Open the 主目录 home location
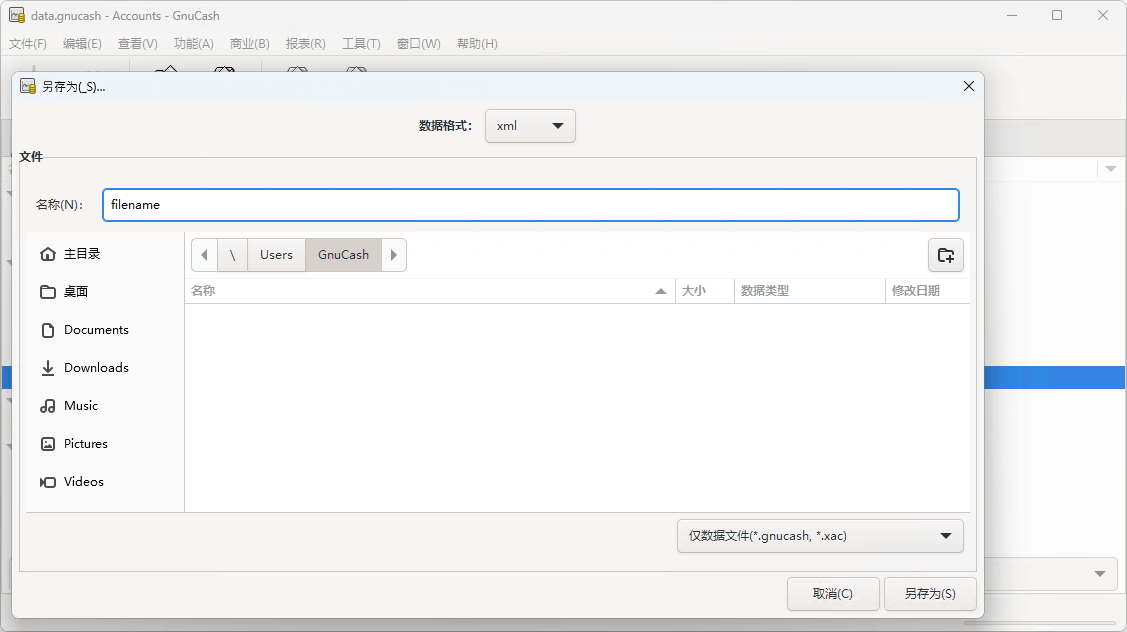The width and height of the screenshot is (1127, 632). (82, 254)
